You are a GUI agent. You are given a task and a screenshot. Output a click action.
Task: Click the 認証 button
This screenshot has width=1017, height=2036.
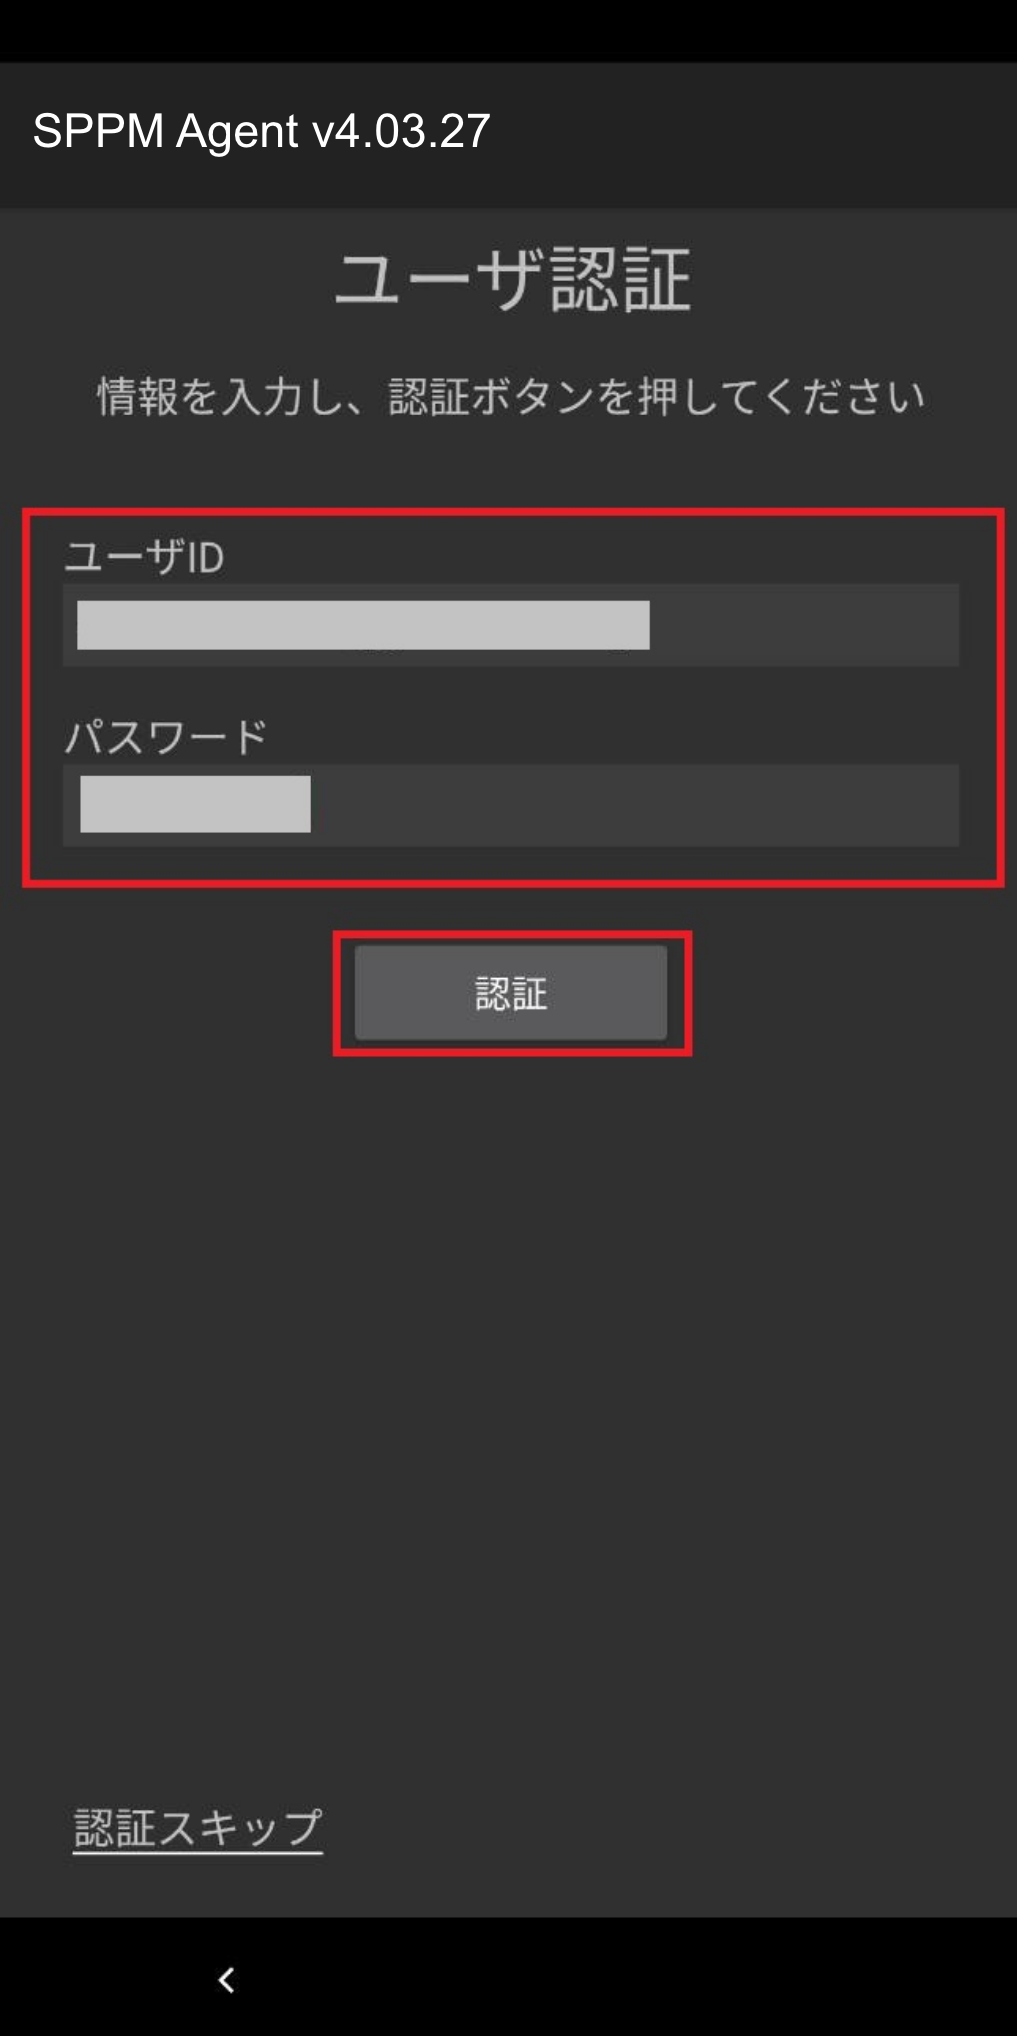(511, 993)
